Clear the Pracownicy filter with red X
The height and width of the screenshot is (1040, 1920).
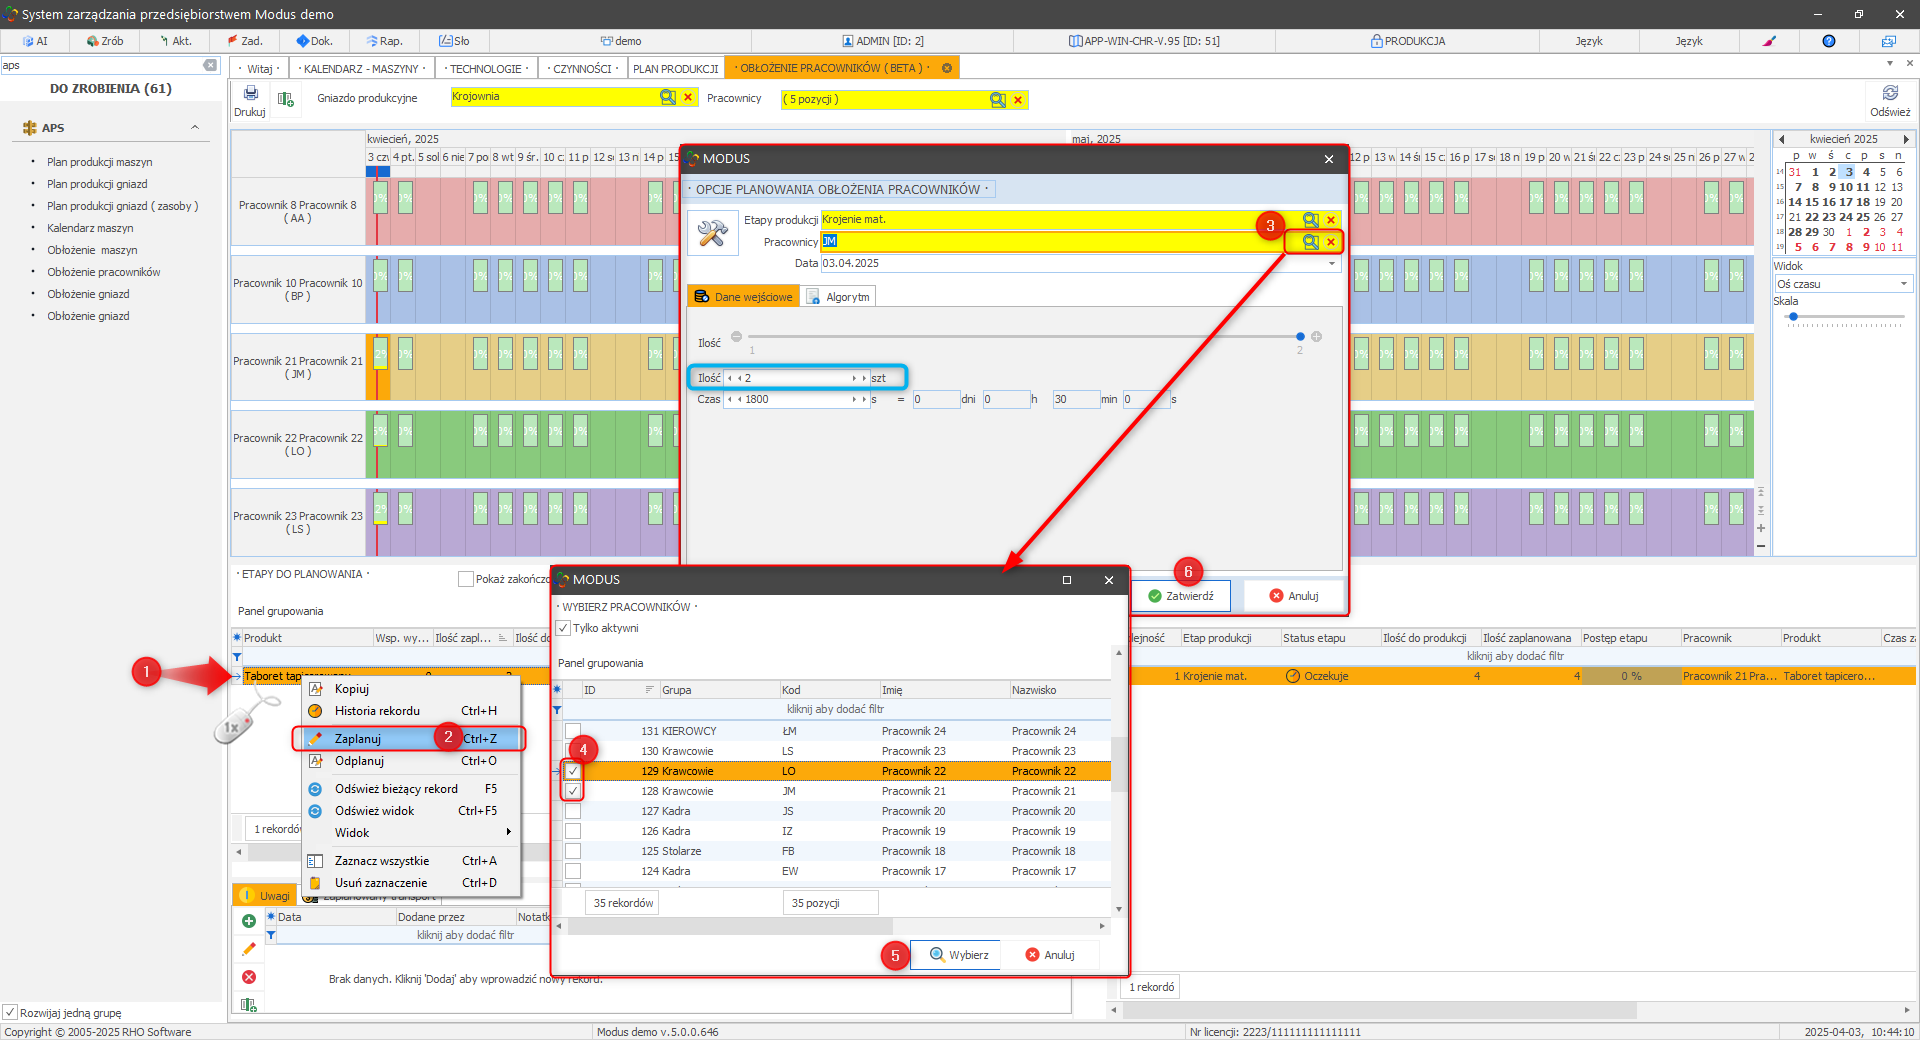[x=1018, y=100]
